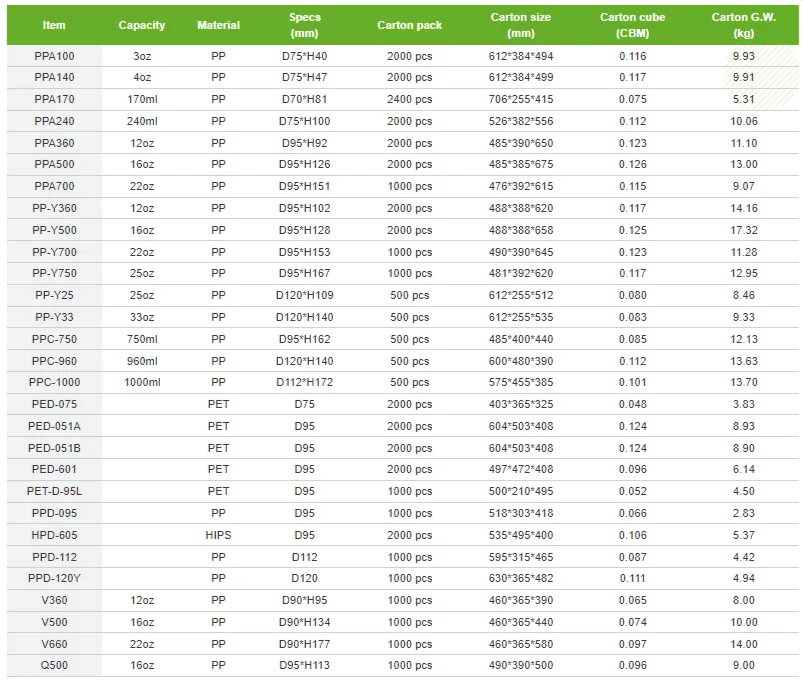The width and height of the screenshot is (803, 684).
Task: Click the Item column header
Action: coord(54,25)
